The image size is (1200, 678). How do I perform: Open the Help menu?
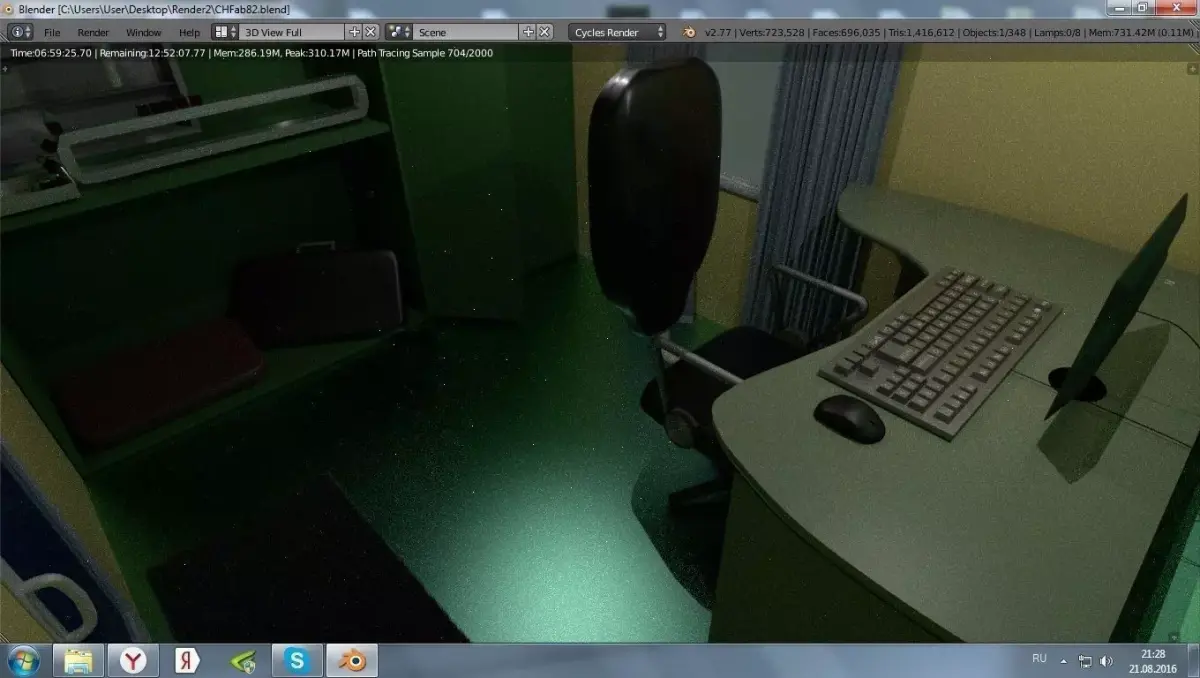[189, 32]
